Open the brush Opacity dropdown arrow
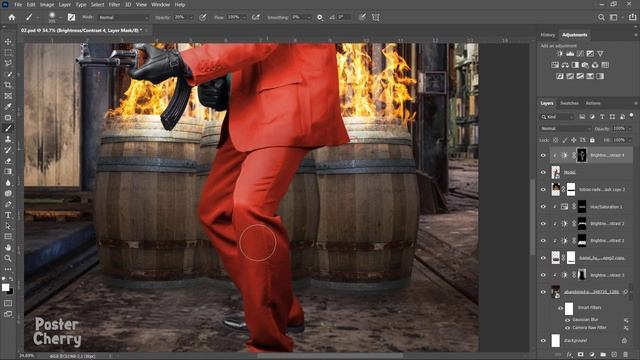Image resolution: width=640 pixels, height=360 pixels. pos(191,18)
